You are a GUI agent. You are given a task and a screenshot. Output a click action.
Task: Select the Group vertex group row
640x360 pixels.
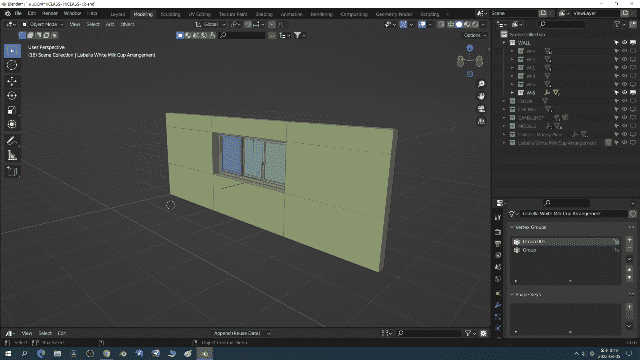tap(565, 250)
